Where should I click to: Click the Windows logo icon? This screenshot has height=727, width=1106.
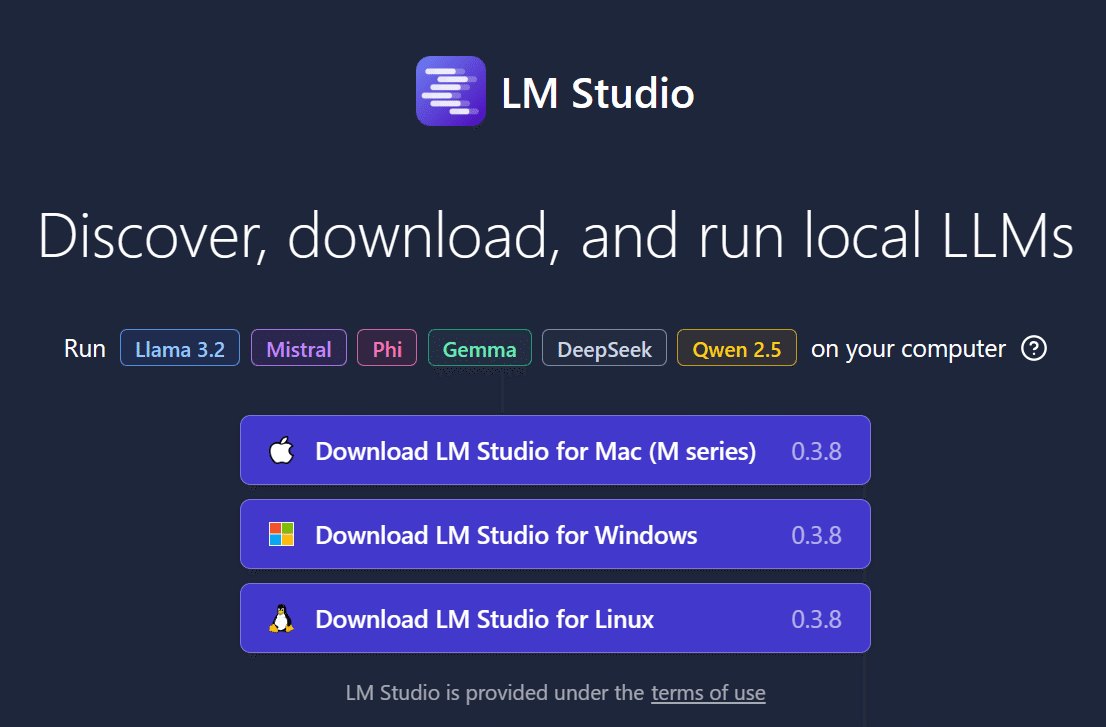(x=281, y=534)
